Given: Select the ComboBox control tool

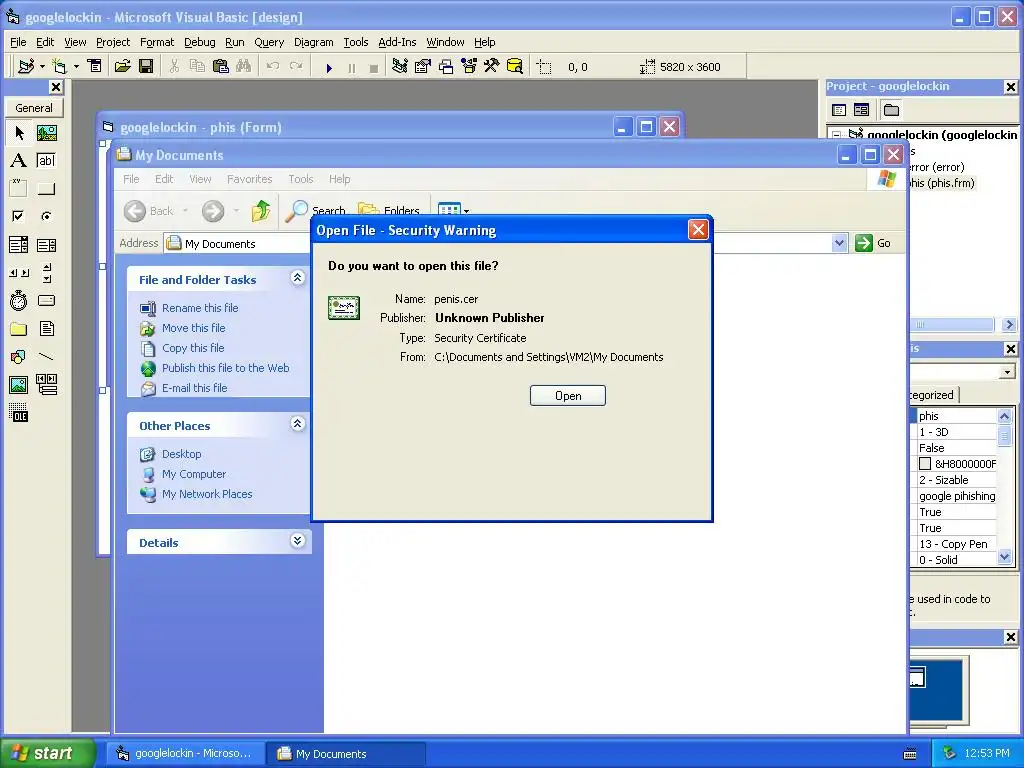Looking at the screenshot, I should pos(19,245).
